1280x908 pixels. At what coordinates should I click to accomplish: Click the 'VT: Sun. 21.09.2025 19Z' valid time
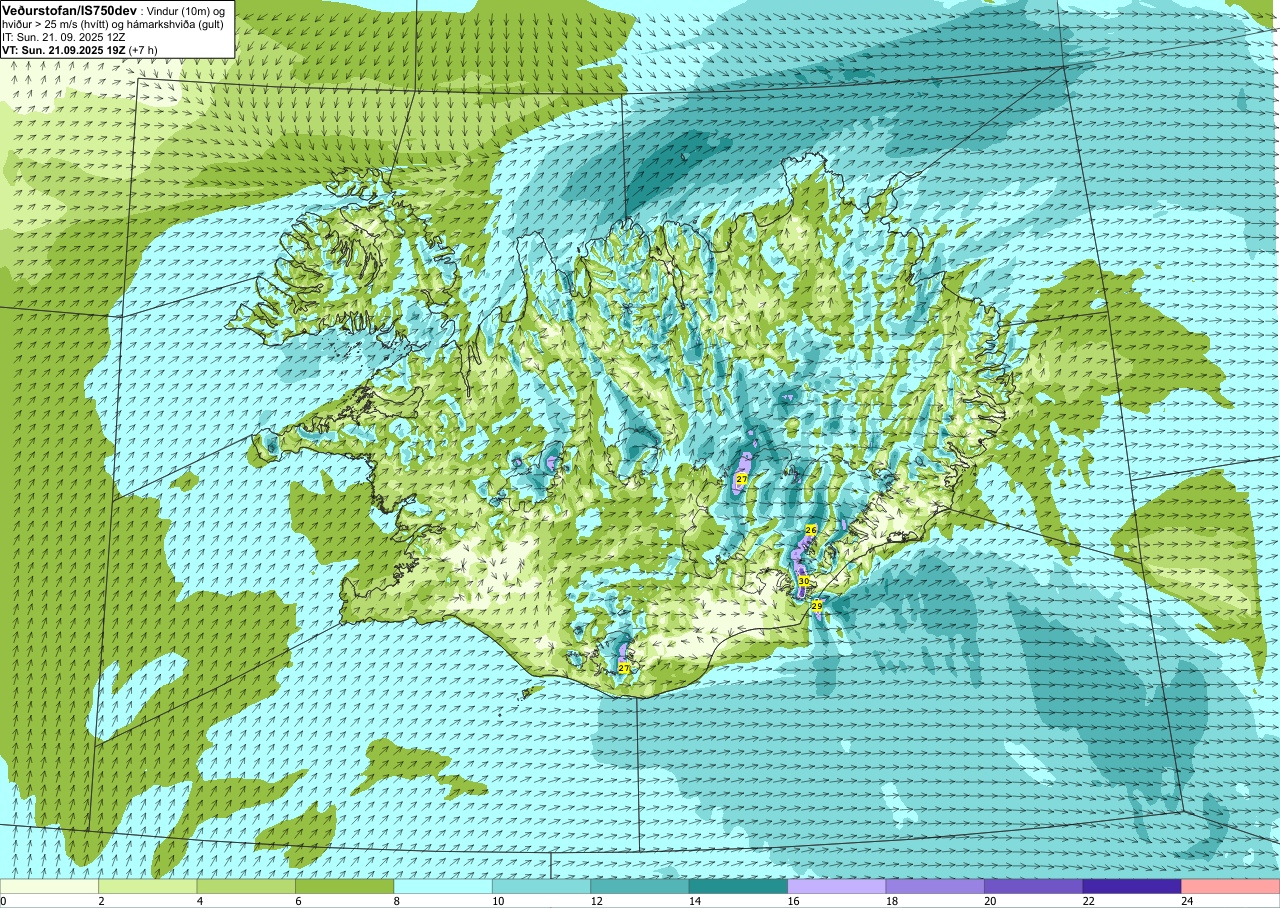click(63, 49)
